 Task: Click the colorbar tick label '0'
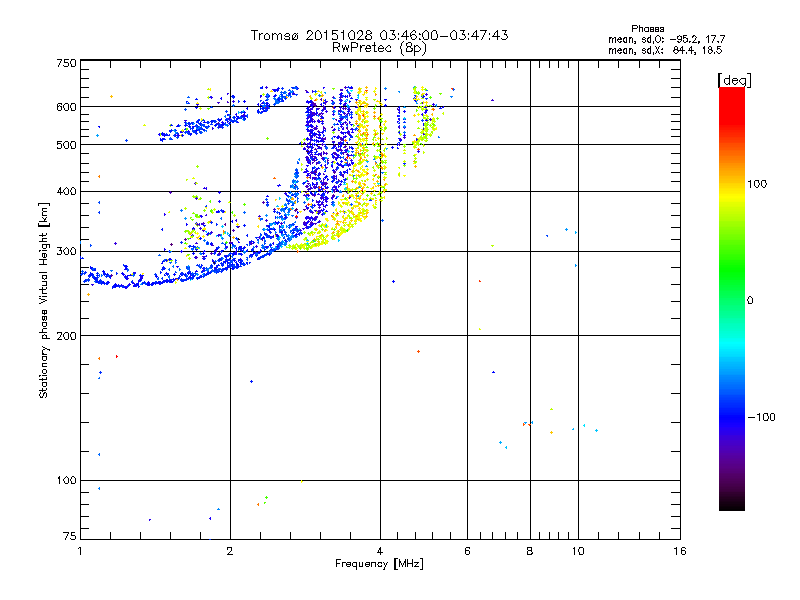pos(750,300)
